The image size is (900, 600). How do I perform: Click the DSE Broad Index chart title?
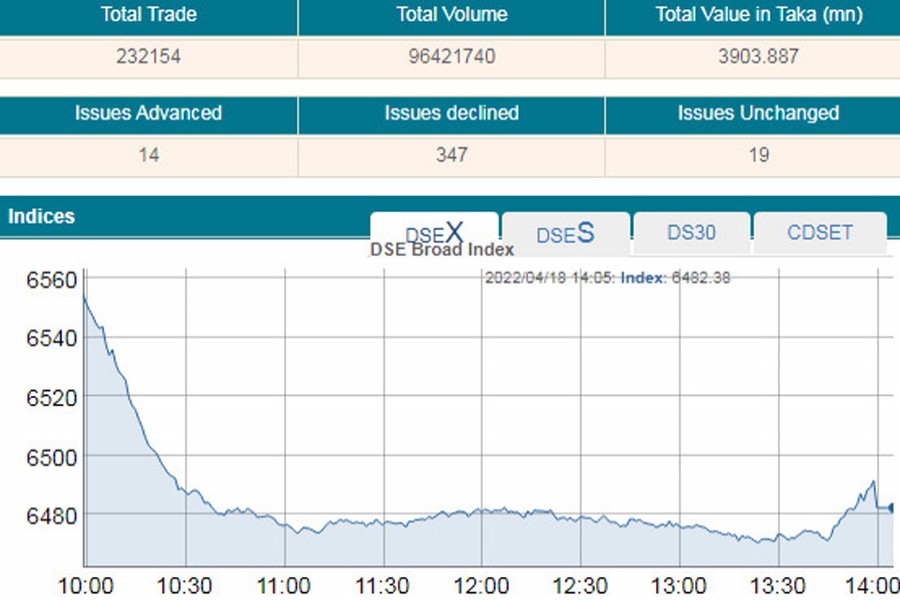pos(442,250)
